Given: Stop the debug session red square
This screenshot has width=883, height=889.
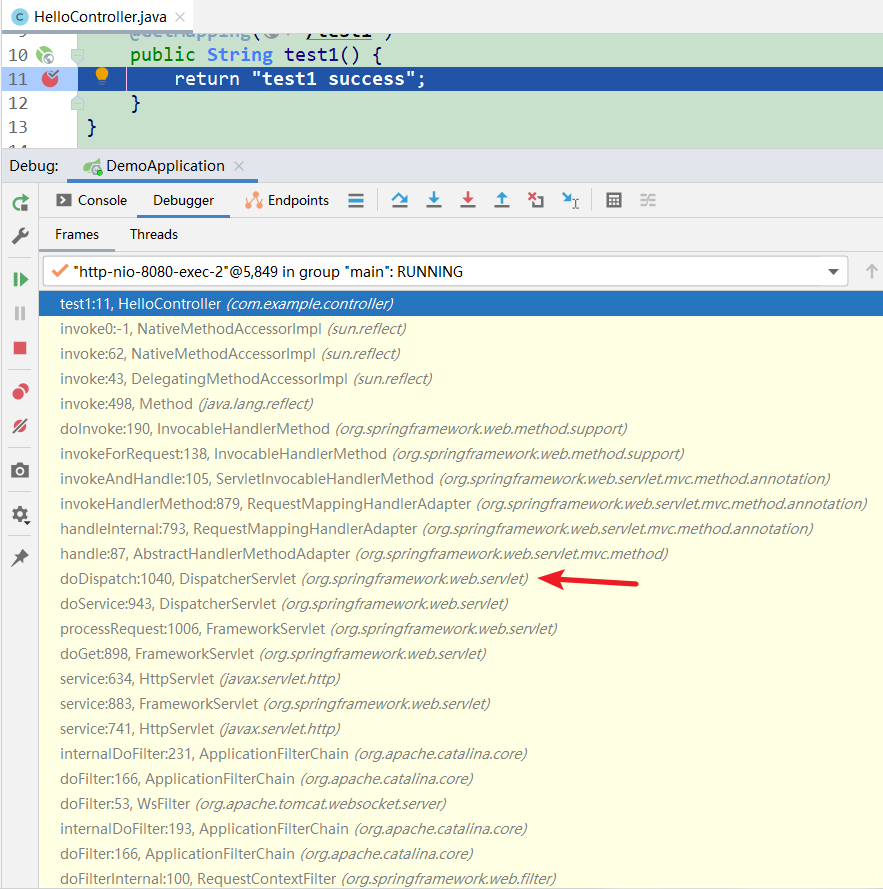Looking at the screenshot, I should click(x=20, y=348).
